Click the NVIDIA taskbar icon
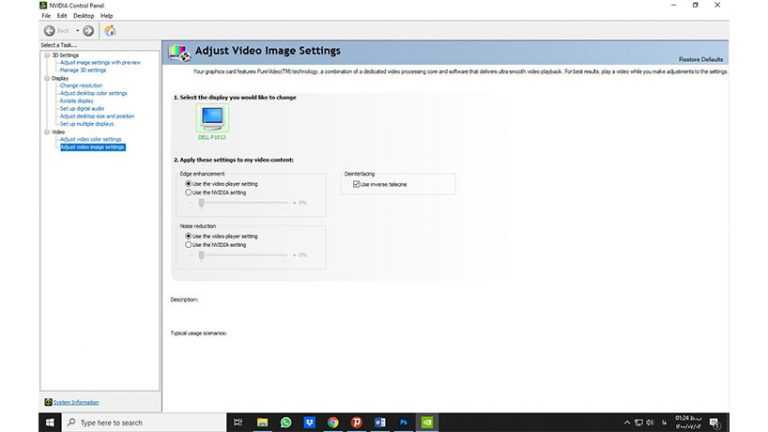Image resolution: width=768 pixels, height=432 pixels. 427,422
